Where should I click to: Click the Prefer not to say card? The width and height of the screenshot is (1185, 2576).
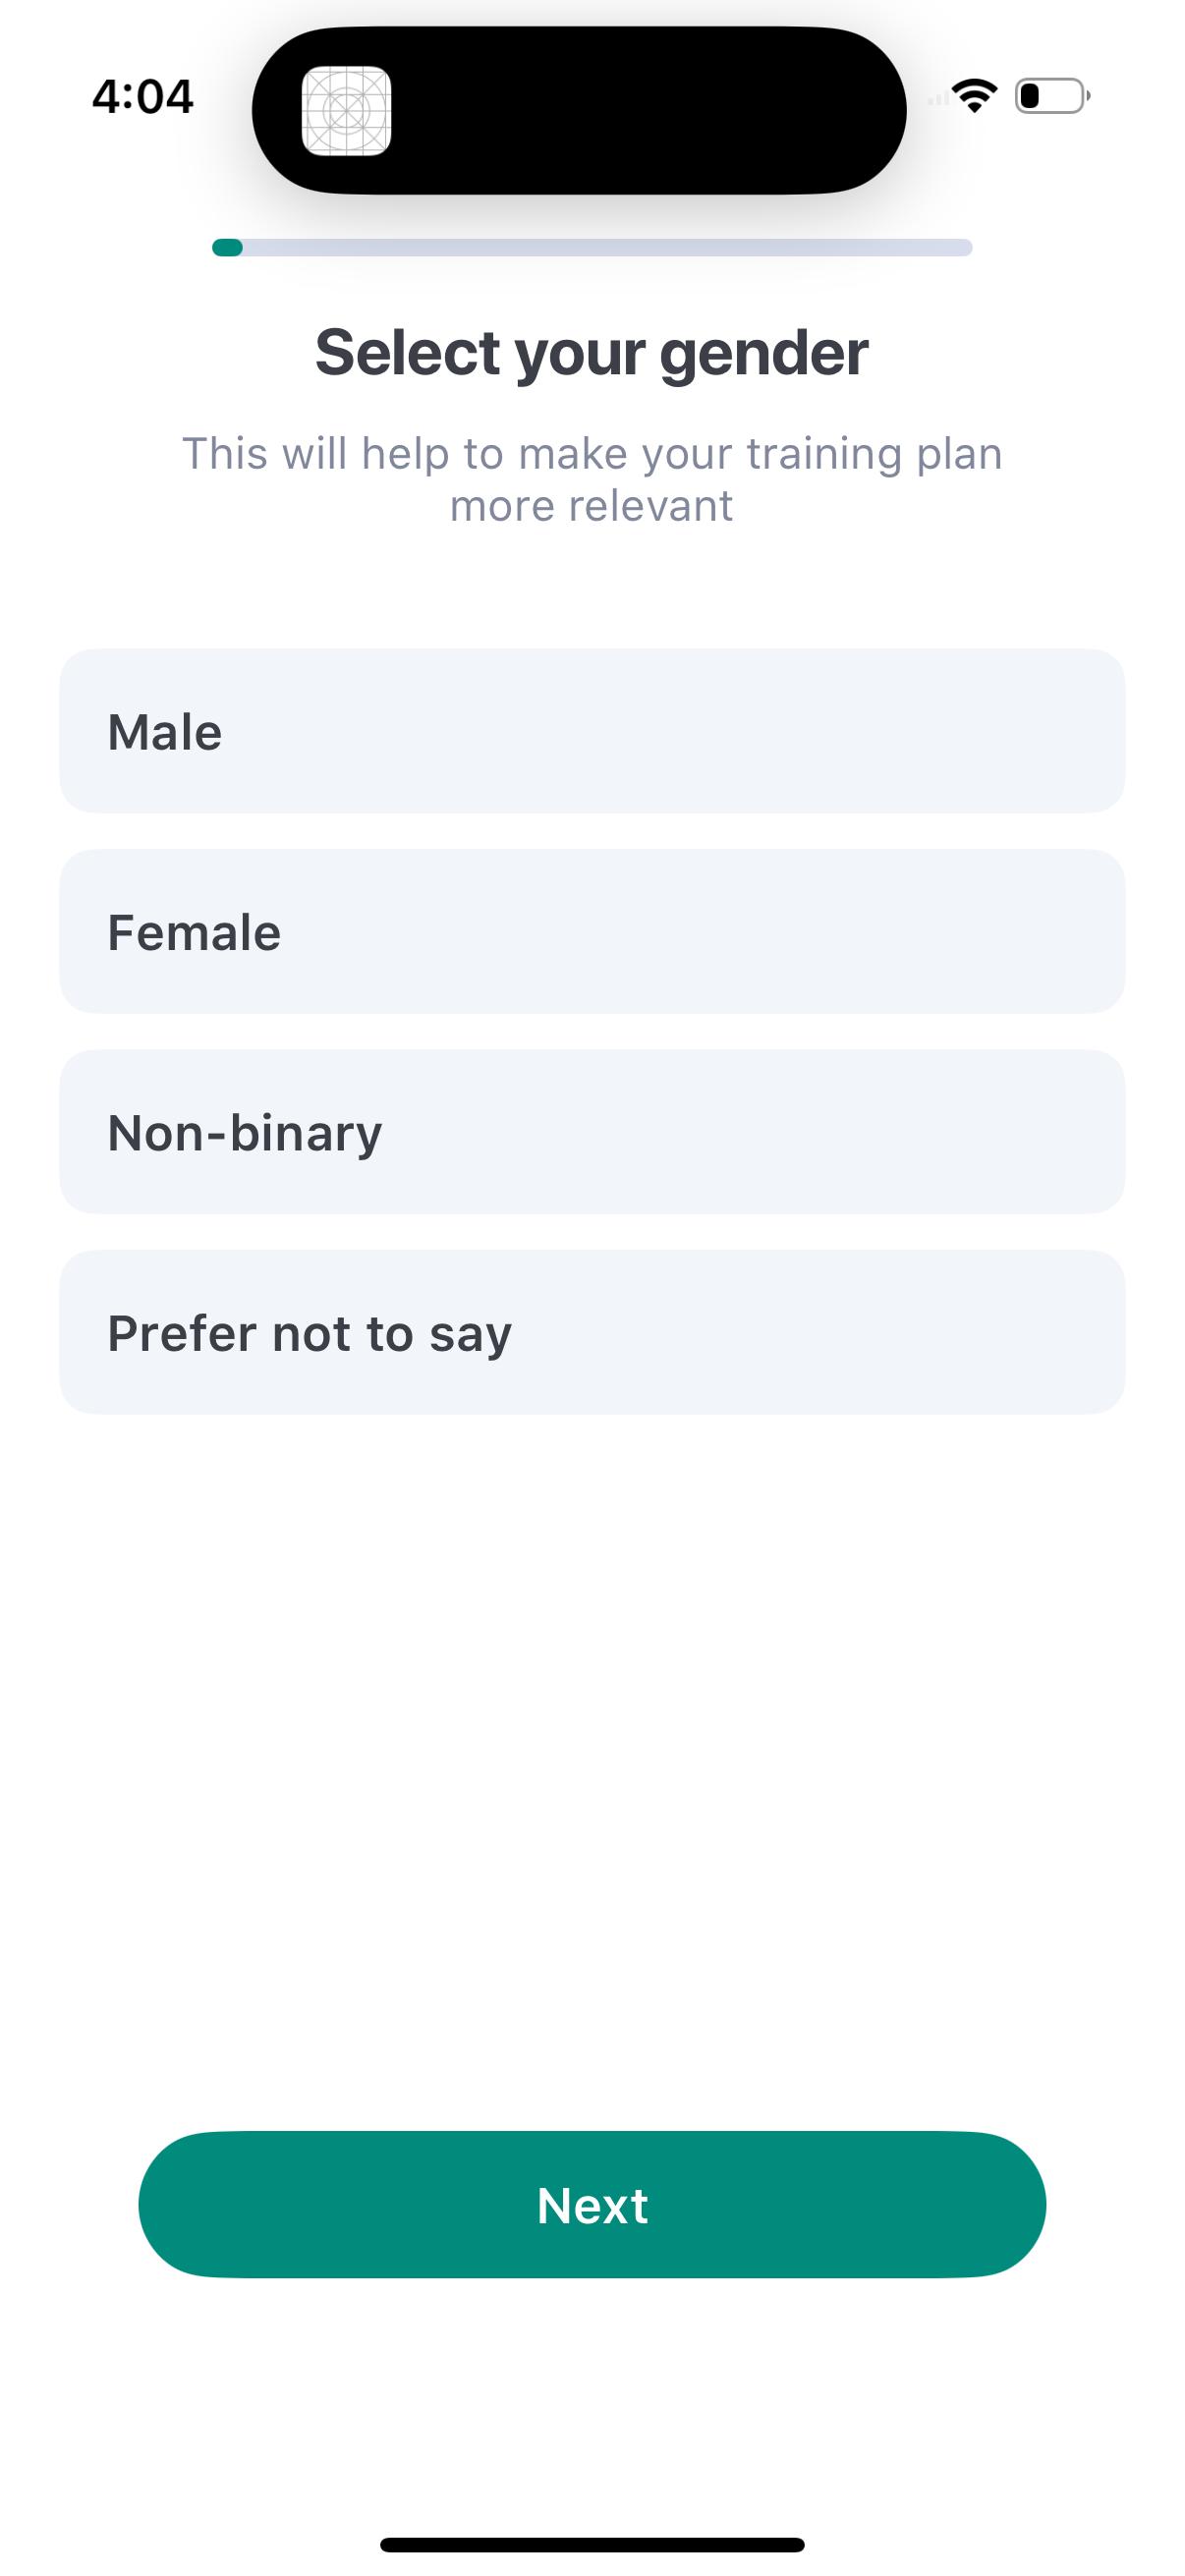[x=592, y=1332]
